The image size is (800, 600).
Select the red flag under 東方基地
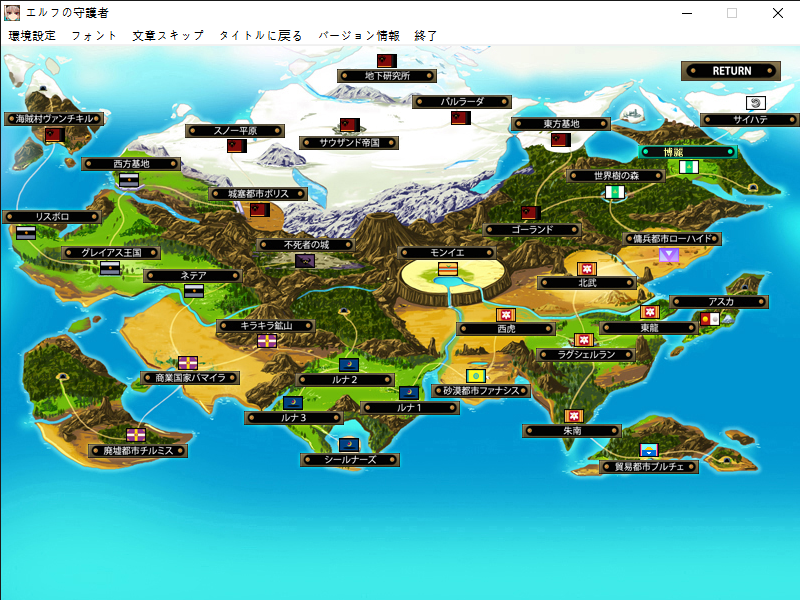coord(560,140)
